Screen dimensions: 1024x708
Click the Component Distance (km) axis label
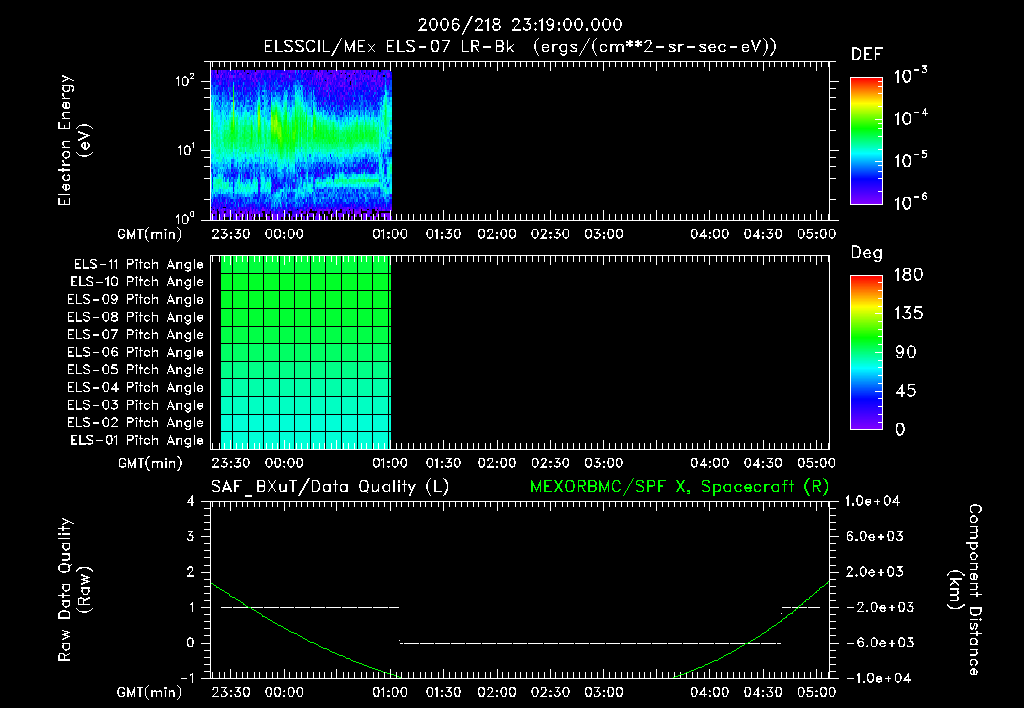(x=964, y=590)
